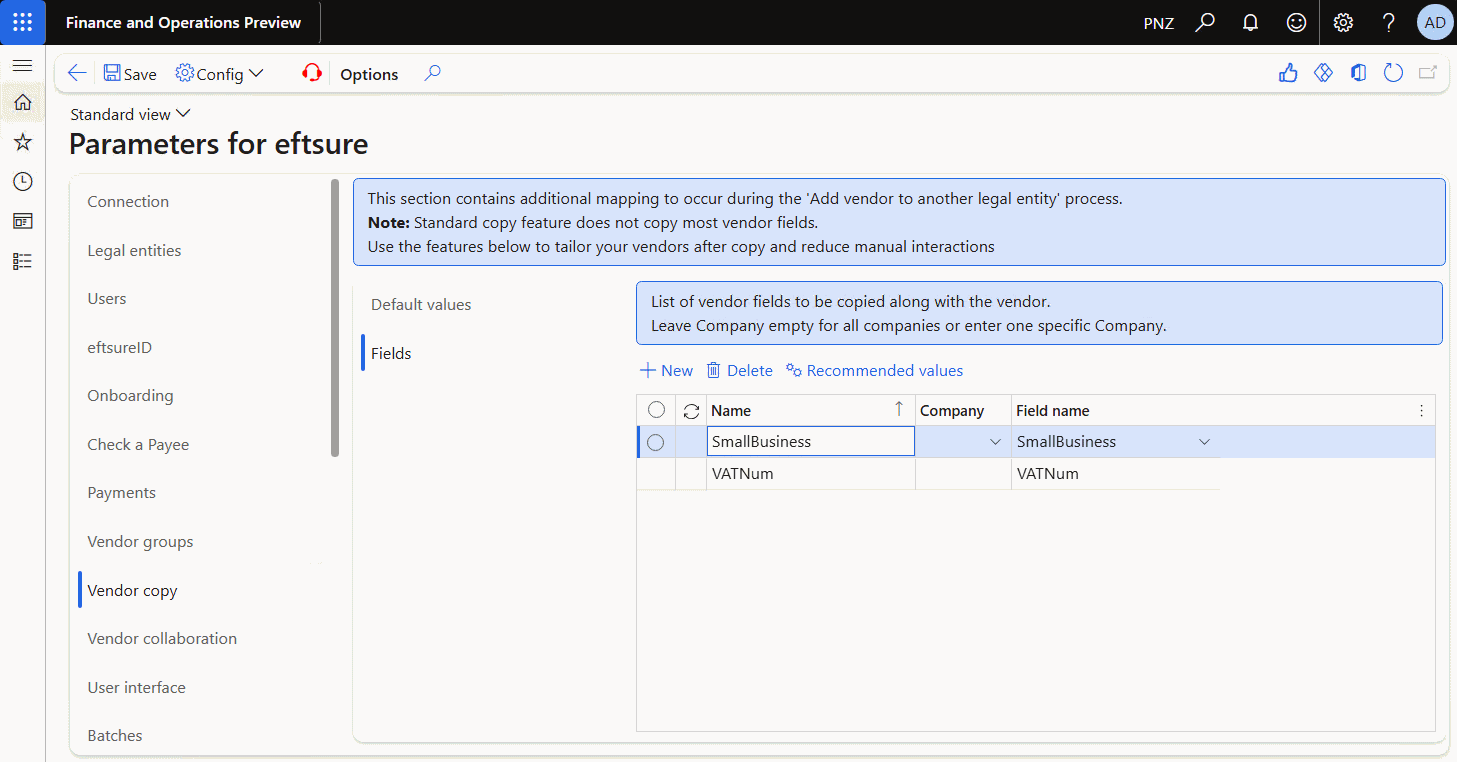The width and height of the screenshot is (1457, 762).
Task: Open Modules list icon in the sidebar
Action: click(x=22, y=261)
